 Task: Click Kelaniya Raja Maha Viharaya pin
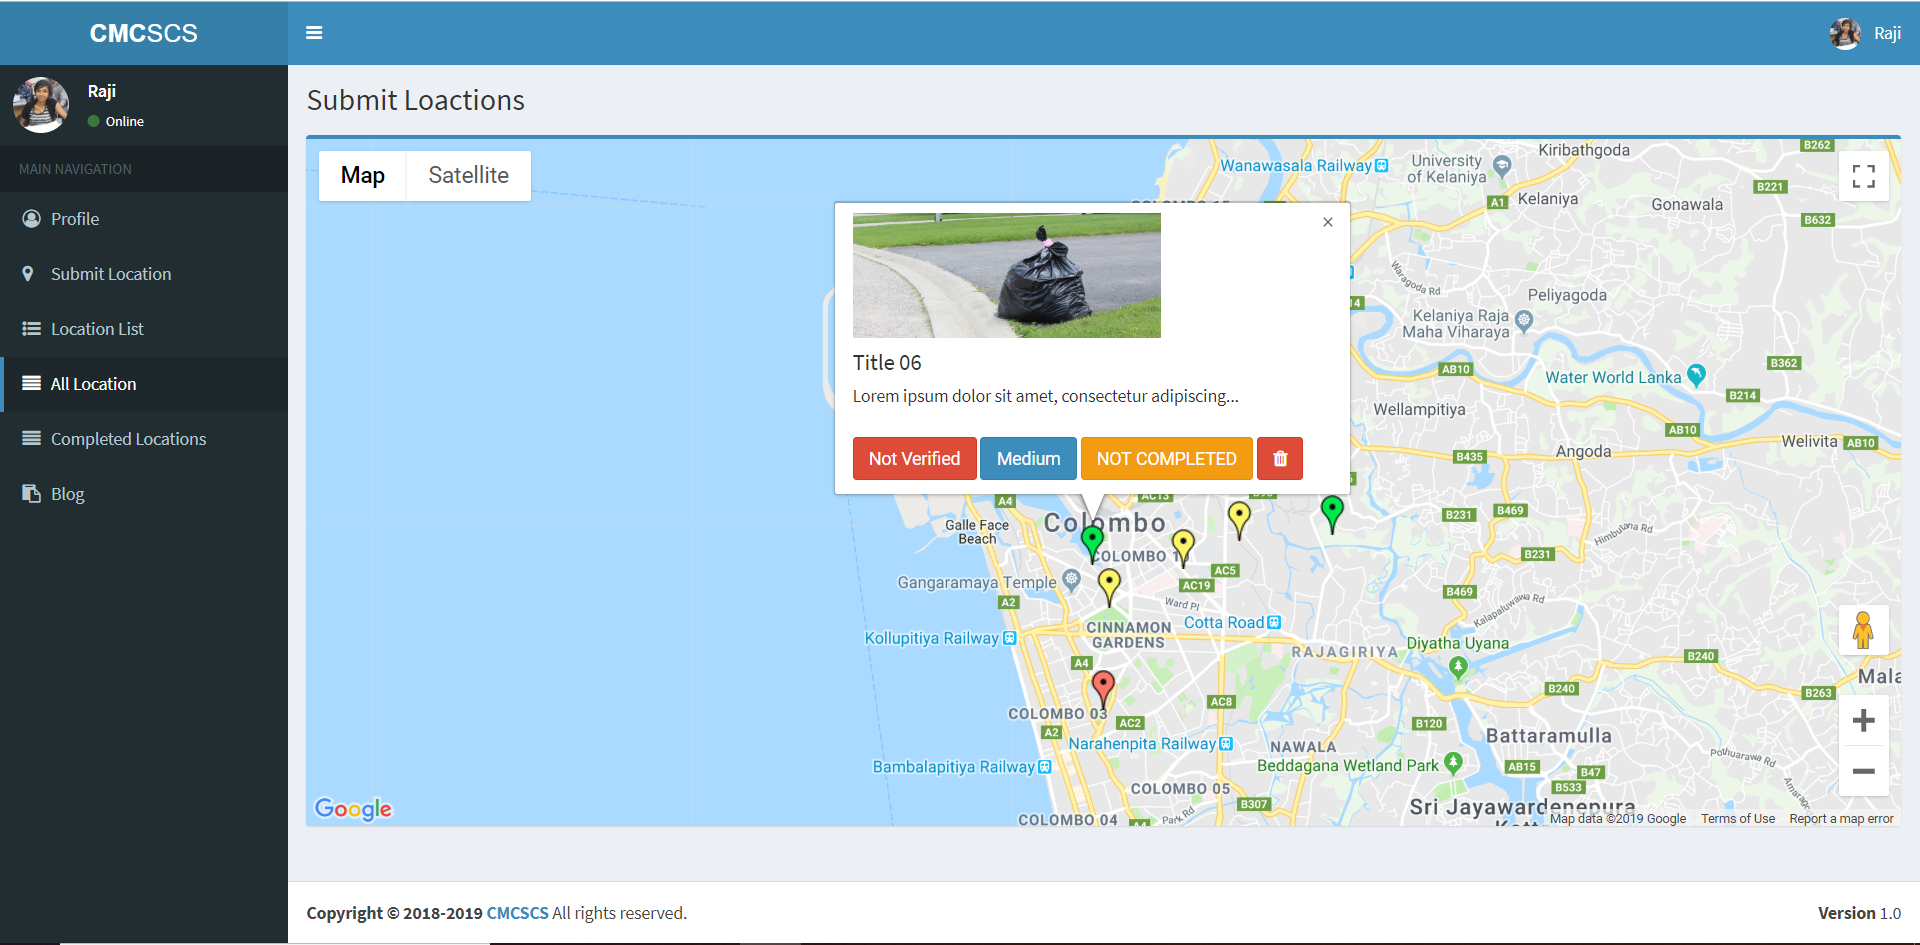click(x=1524, y=321)
